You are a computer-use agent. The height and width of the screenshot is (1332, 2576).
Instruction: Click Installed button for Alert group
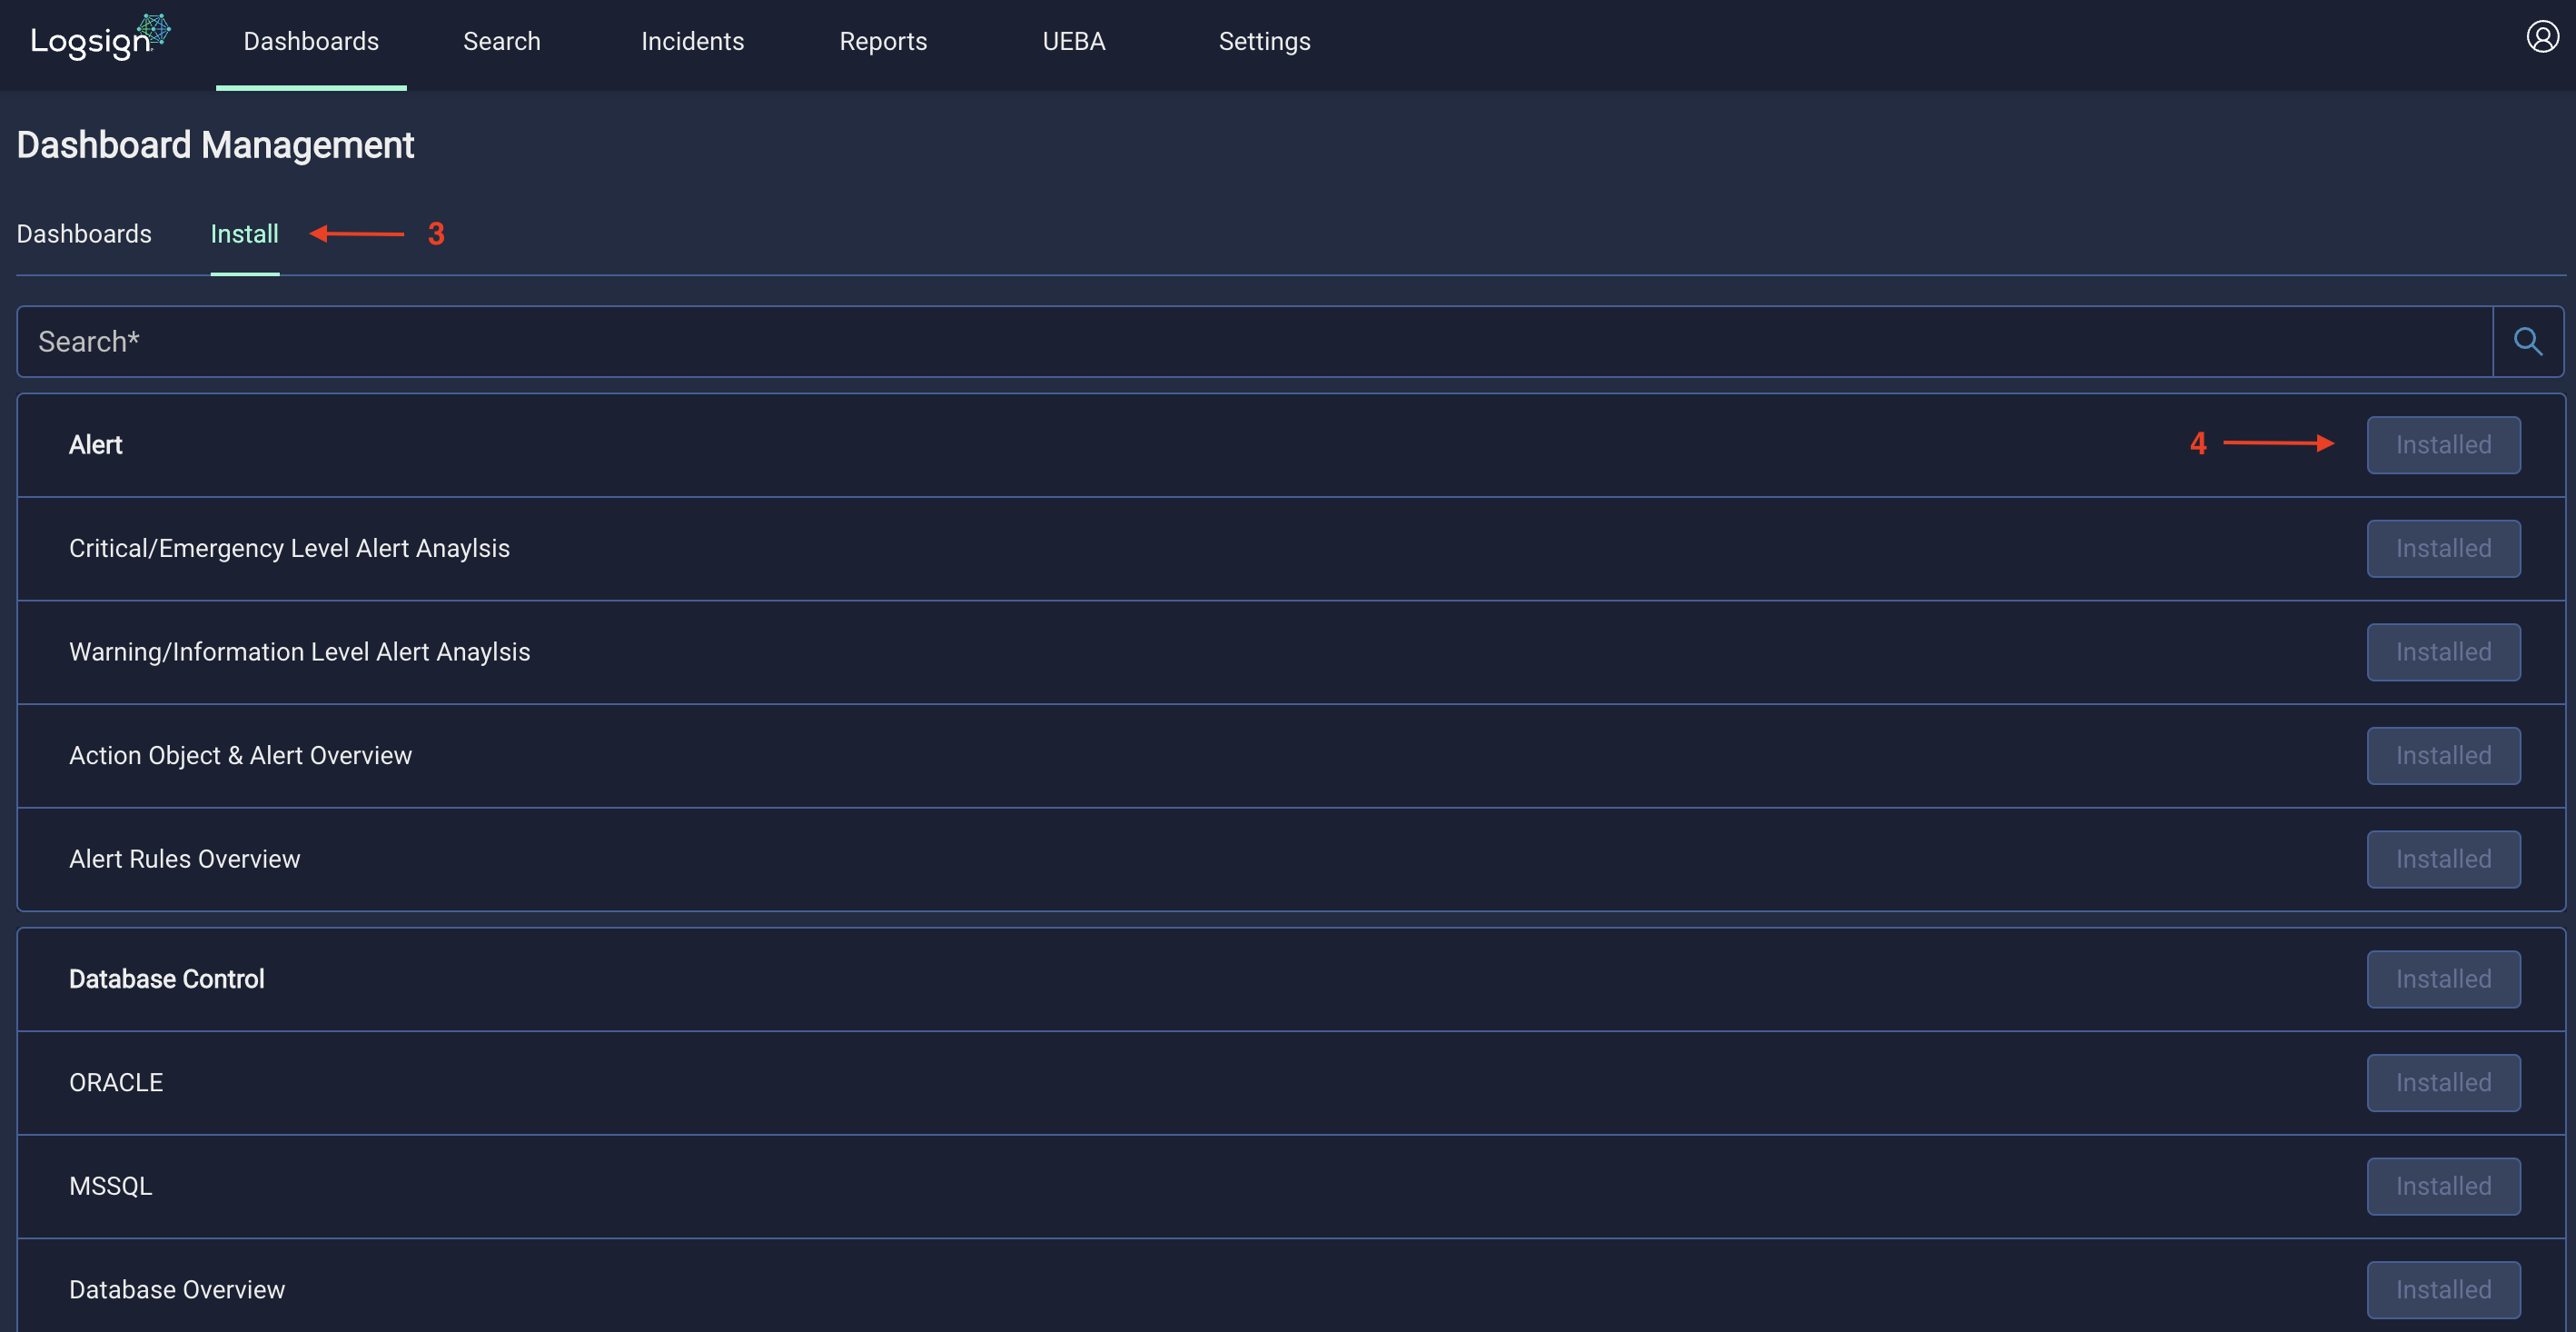[x=2443, y=445]
